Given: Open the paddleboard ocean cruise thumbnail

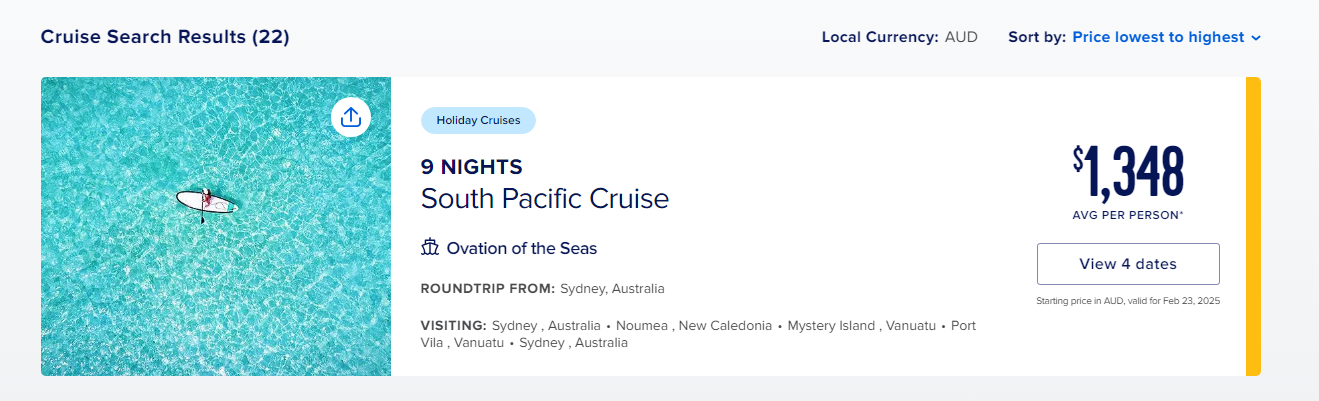Looking at the screenshot, I should (x=216, y=226).
